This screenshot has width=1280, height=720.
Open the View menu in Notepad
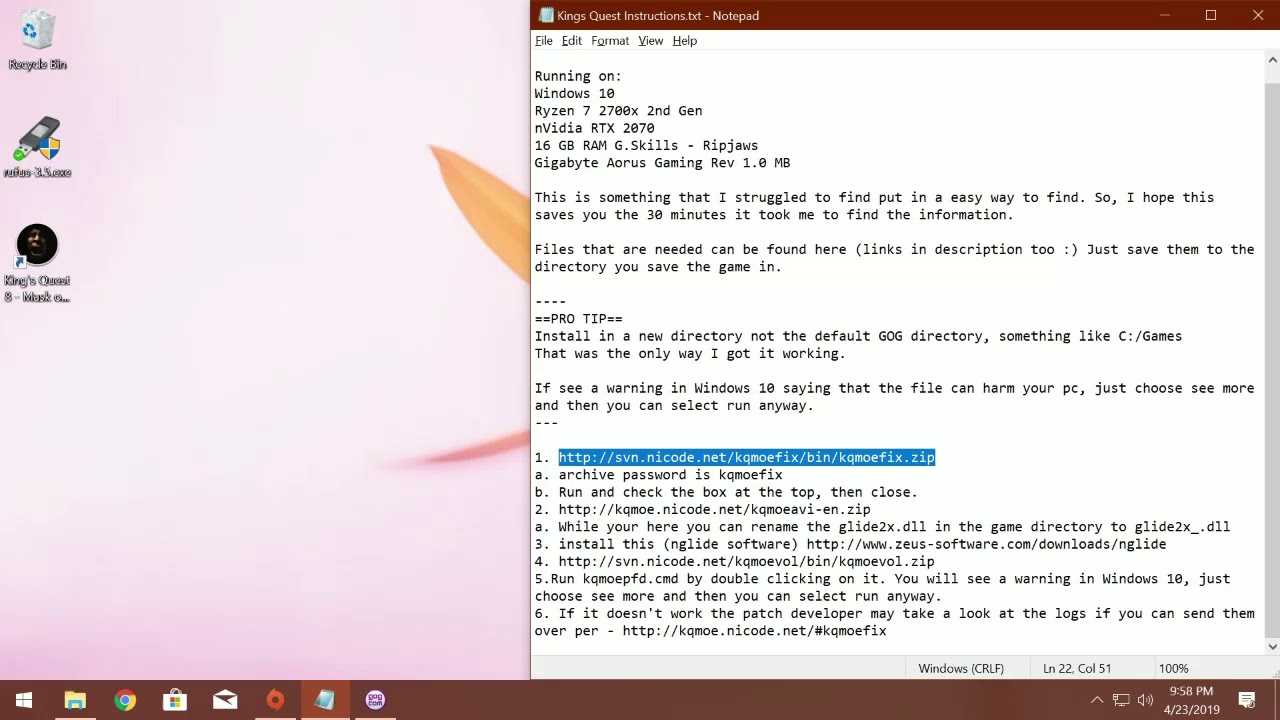tap(651, 41)
